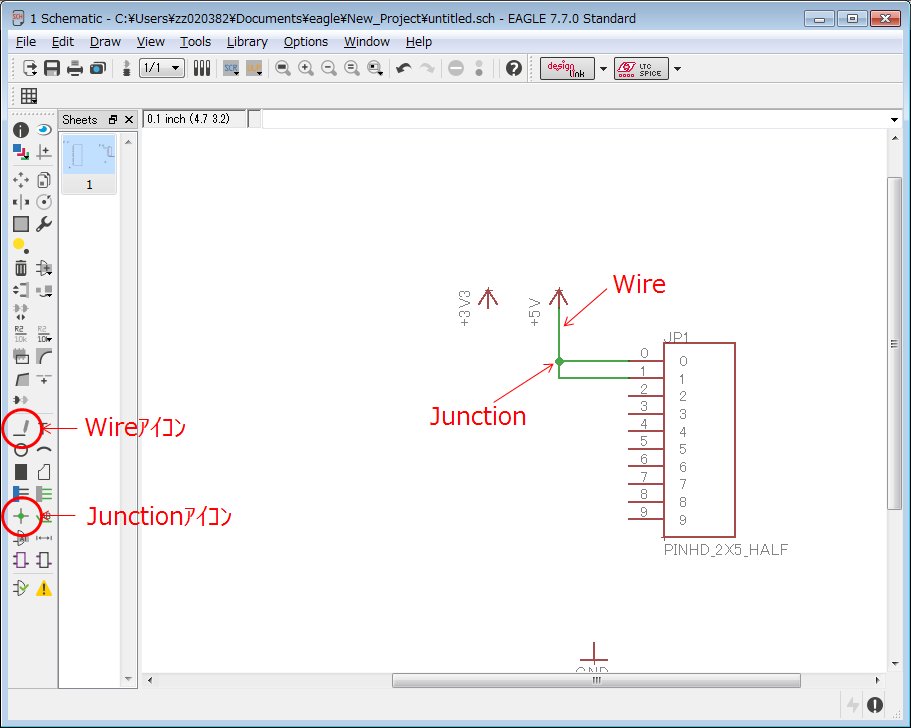
Task: Click the Zoom to fit icon
Action: point(283,68)
